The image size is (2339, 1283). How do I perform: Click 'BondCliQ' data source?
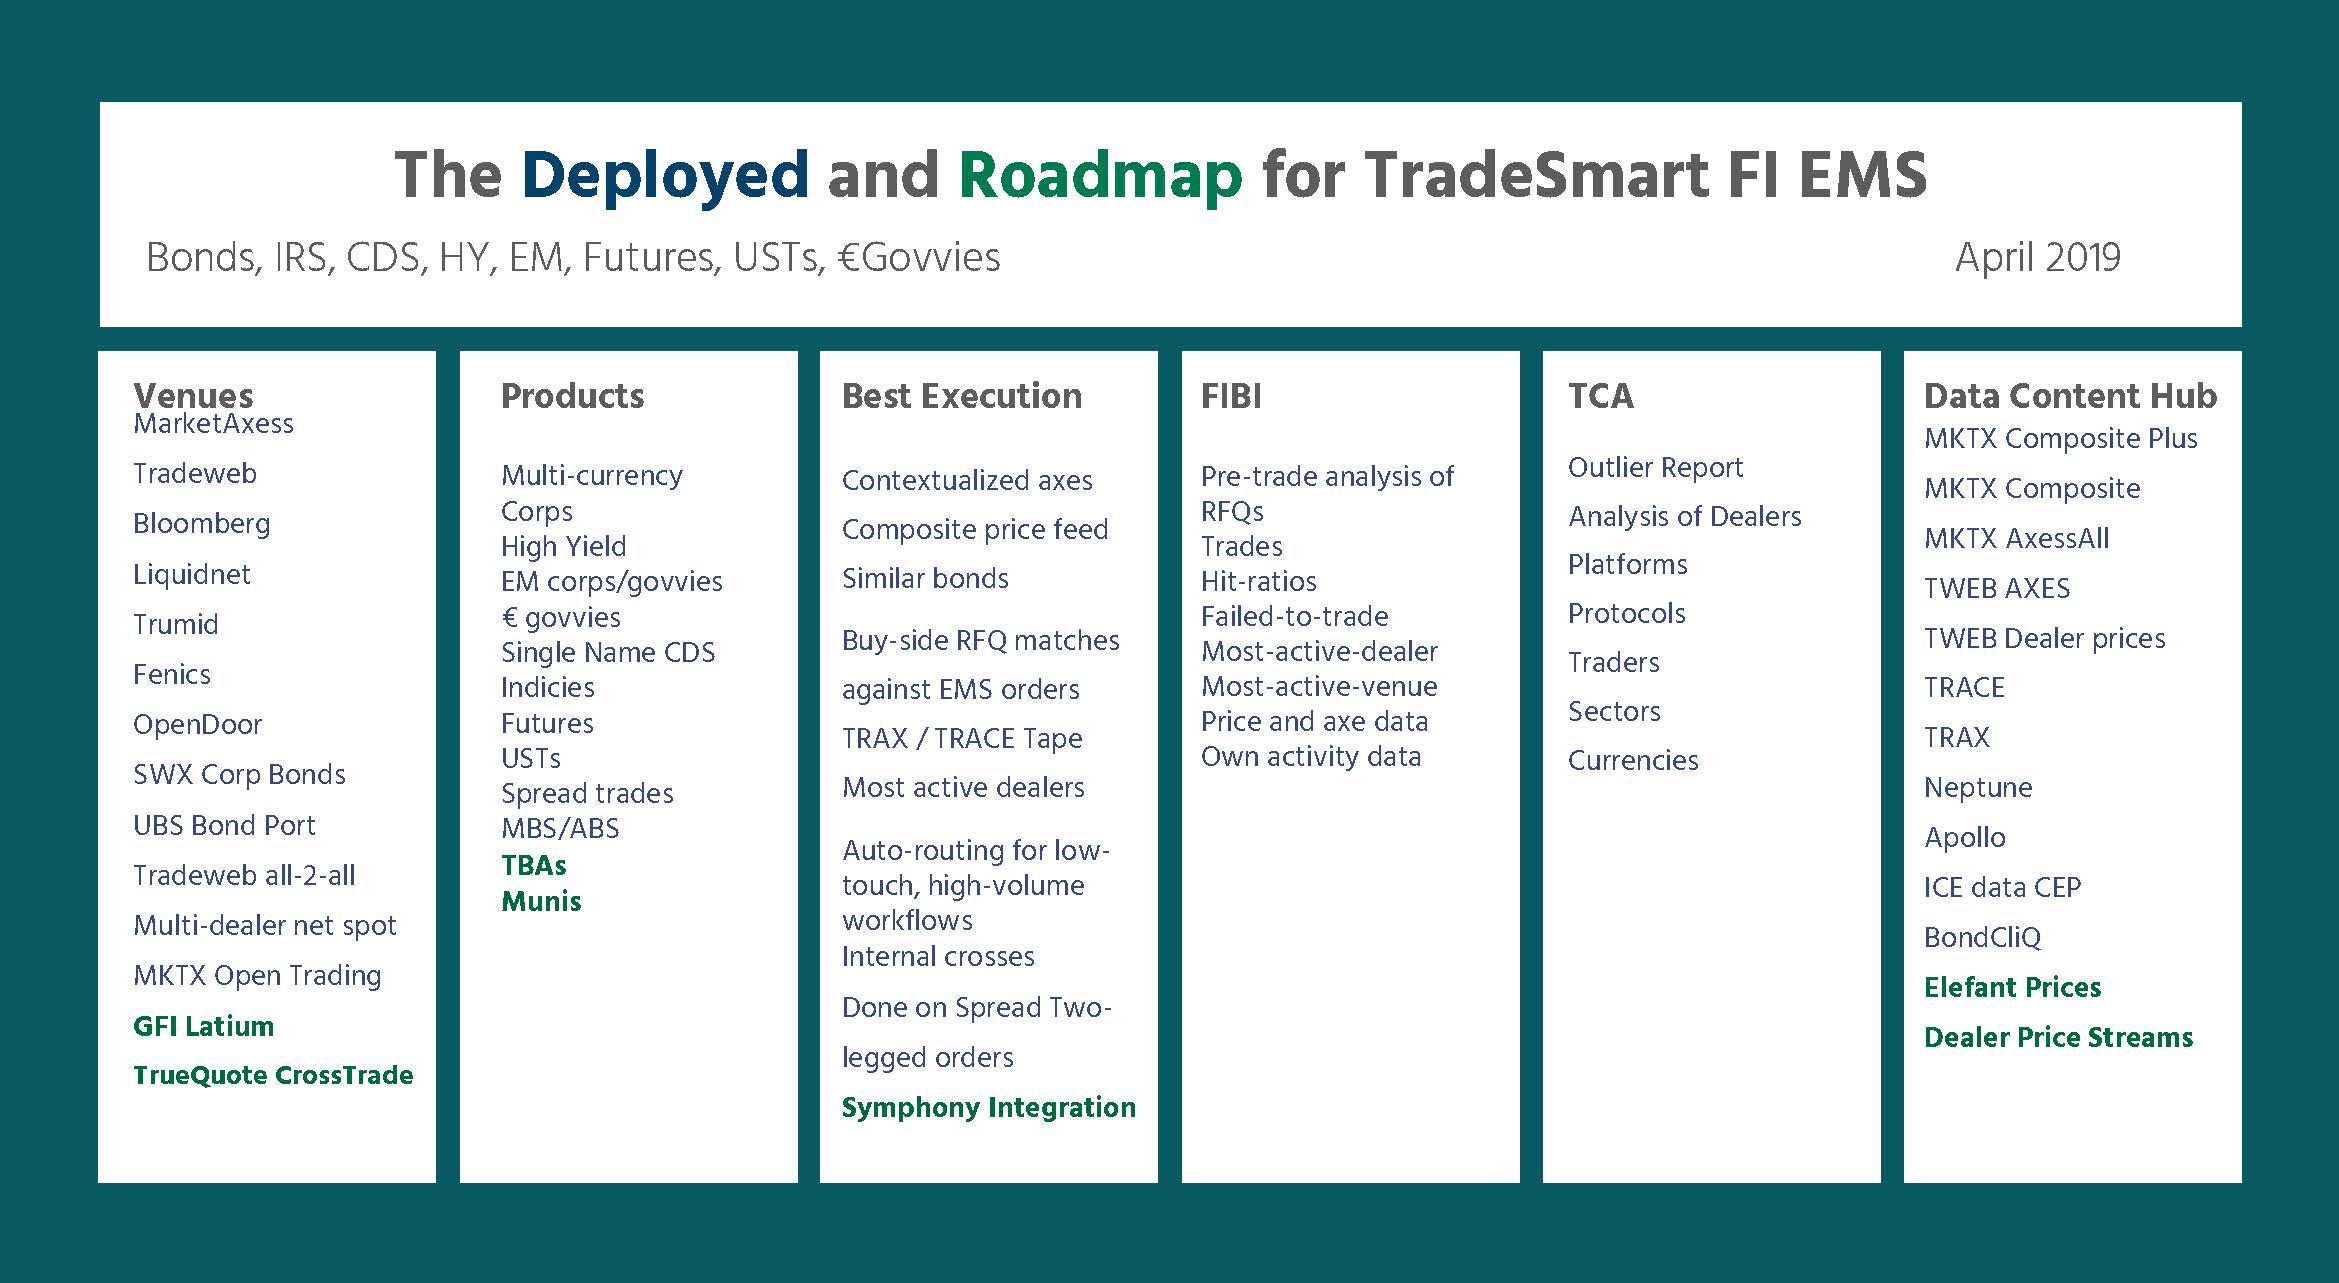click(1982, 938)
